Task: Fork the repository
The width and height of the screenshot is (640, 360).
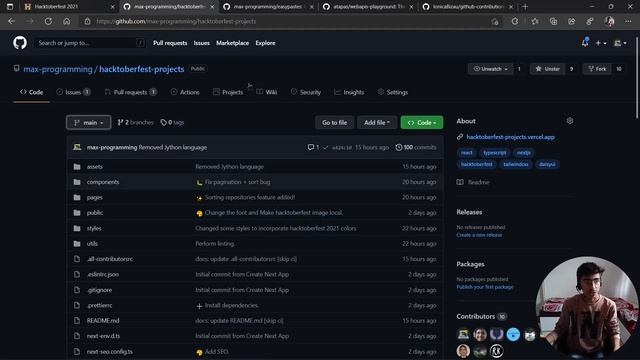Action: (597, 69)
